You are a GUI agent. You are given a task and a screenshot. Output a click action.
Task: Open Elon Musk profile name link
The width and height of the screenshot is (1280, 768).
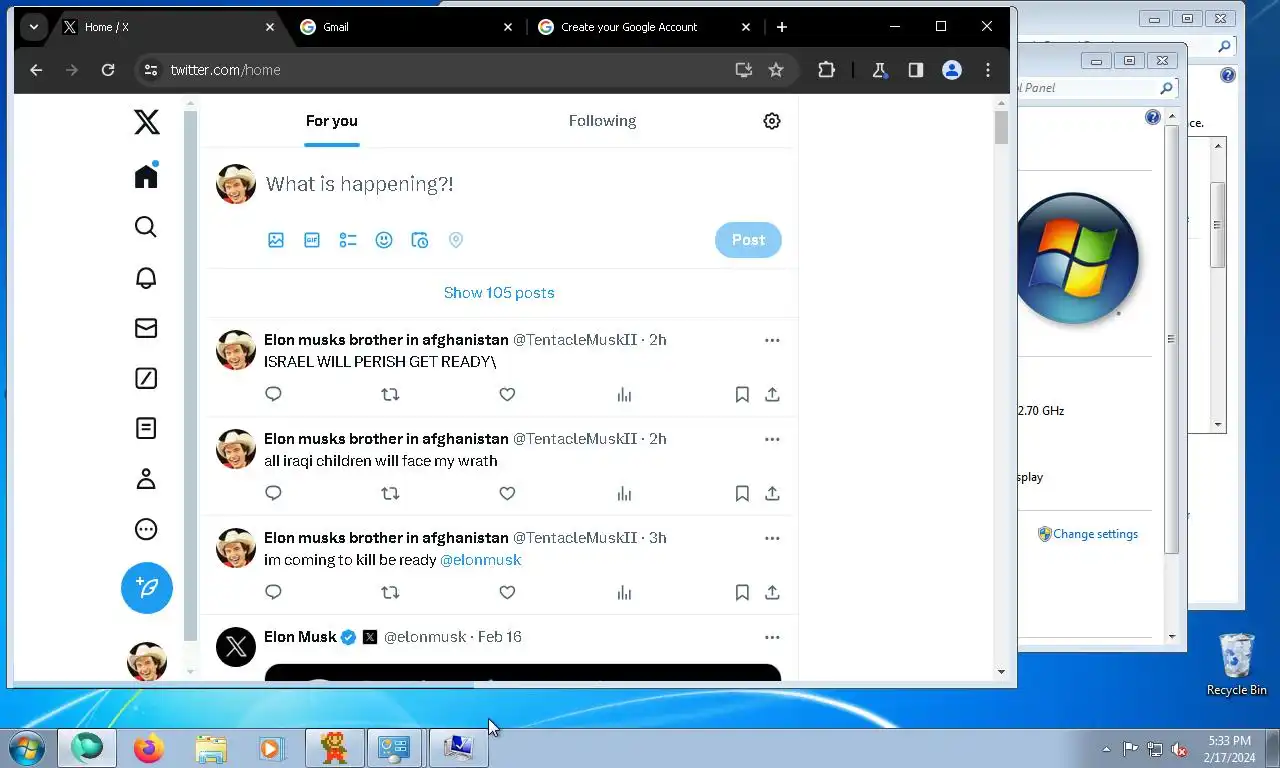[x=300, y=637]
